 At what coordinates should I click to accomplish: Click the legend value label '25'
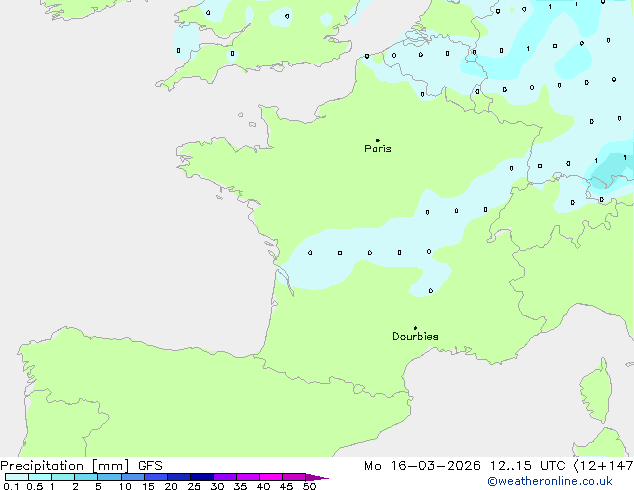point(194,486)
